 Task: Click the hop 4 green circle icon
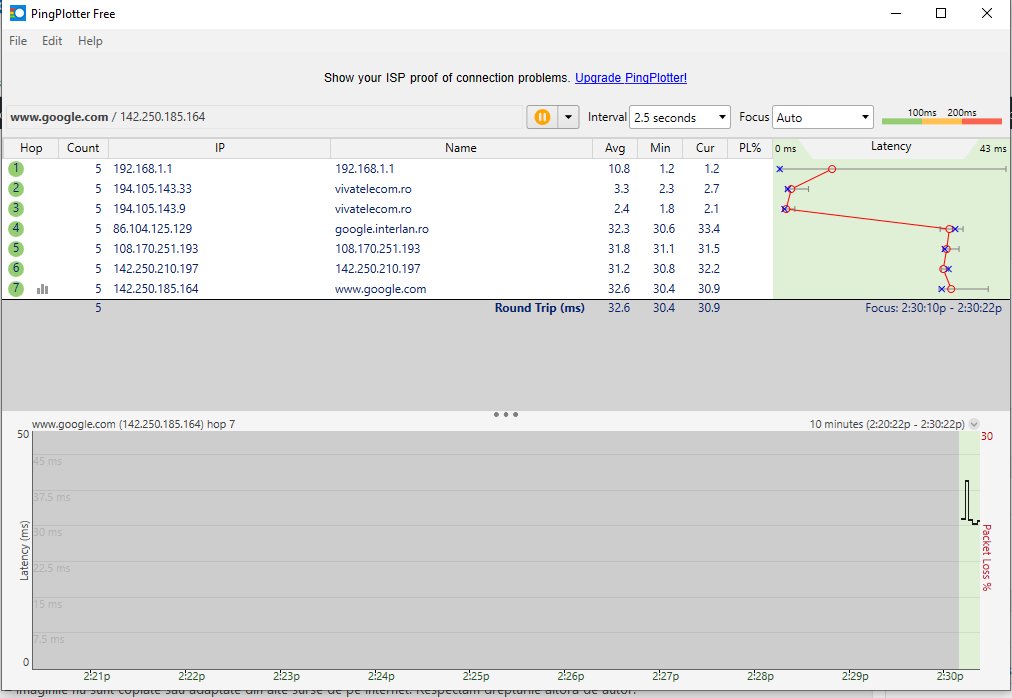[16, 229]
